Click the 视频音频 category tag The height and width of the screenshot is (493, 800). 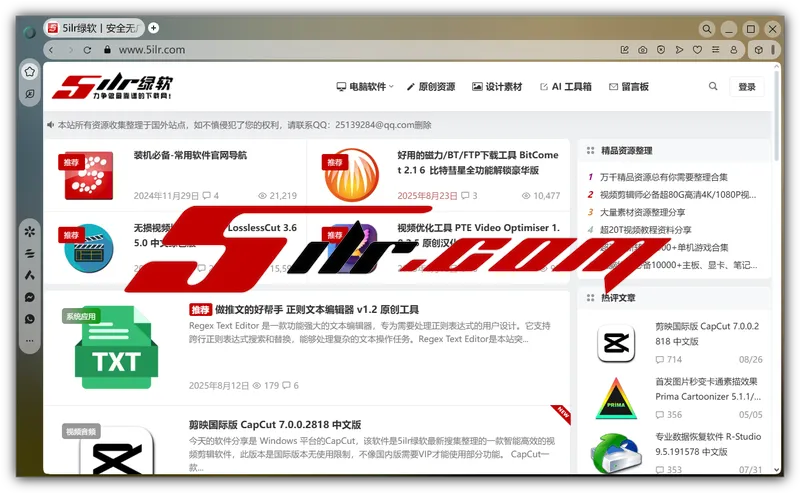pyautogui.click(x=81, y=432)
